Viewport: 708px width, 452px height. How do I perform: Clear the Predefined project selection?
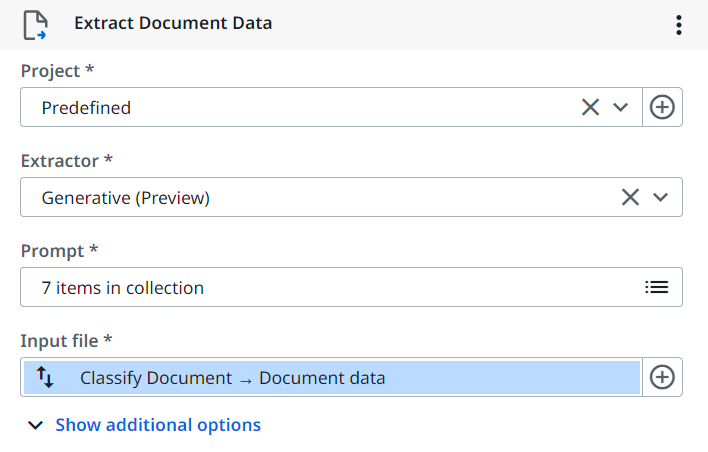[590, 107]
